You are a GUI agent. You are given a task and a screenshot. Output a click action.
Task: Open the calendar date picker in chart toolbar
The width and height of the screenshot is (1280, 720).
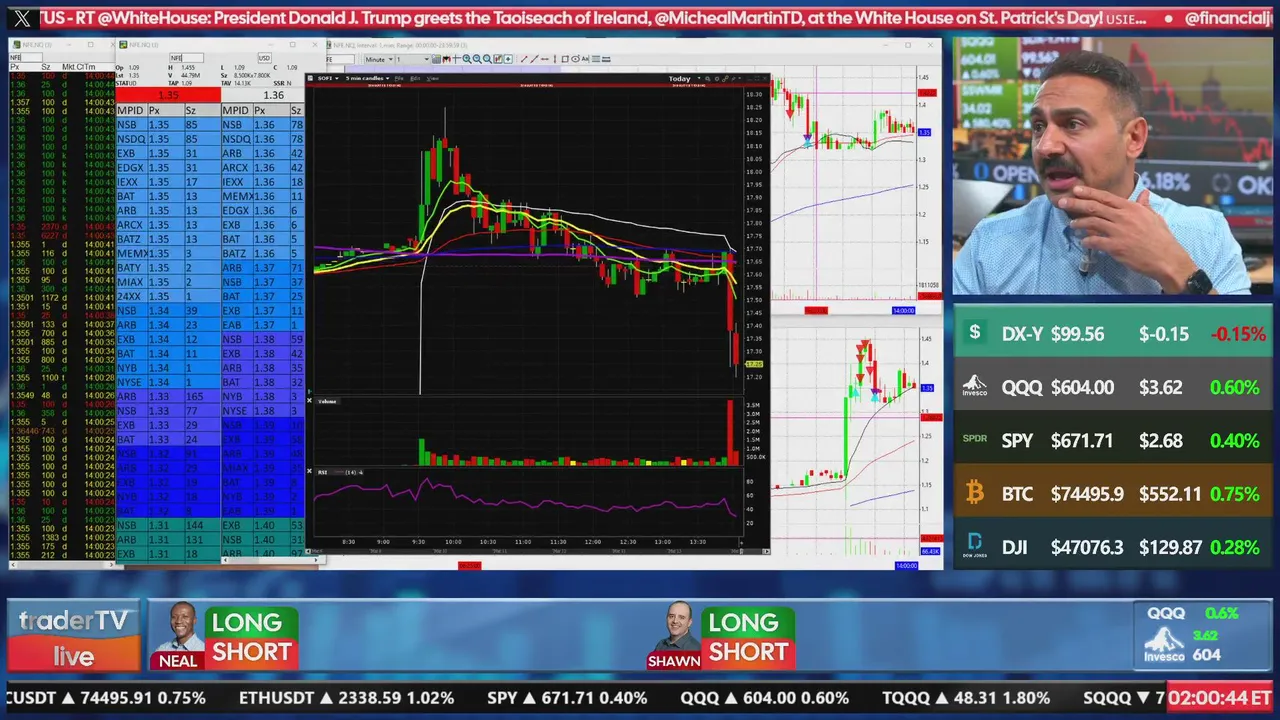(x=436, y=59)
